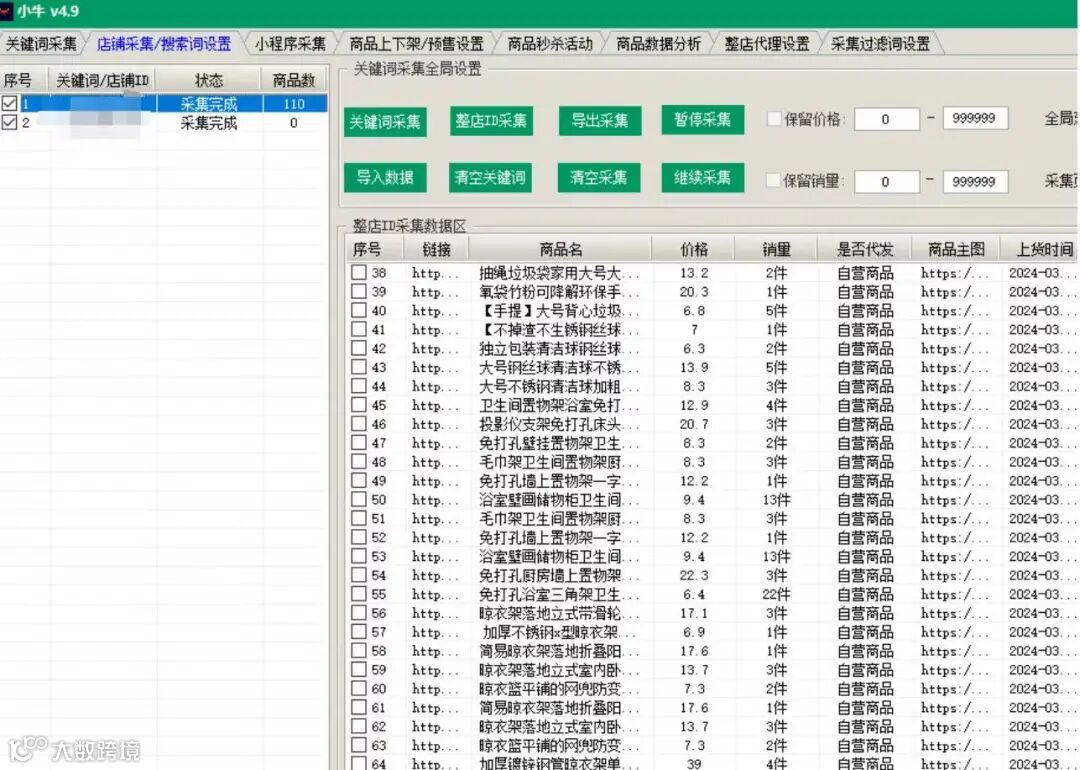
Task: Select product 【手提】大号背心垃圾
Action: [559, 311]
